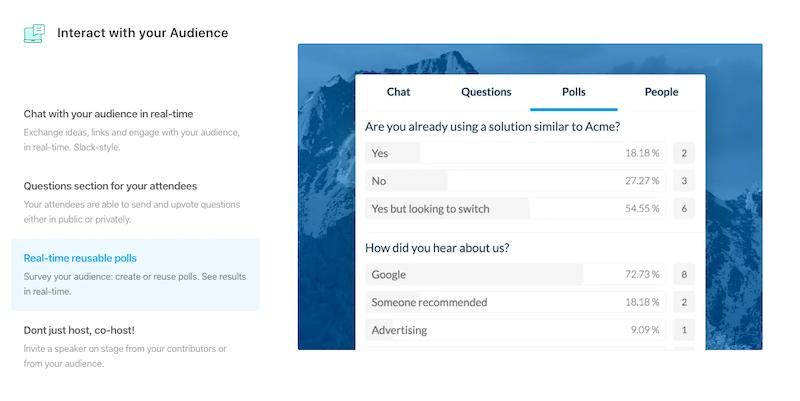Screen dimensions: 800x401
Task: Click the chat icon beside the heading
Action: (x=34, y=34)
